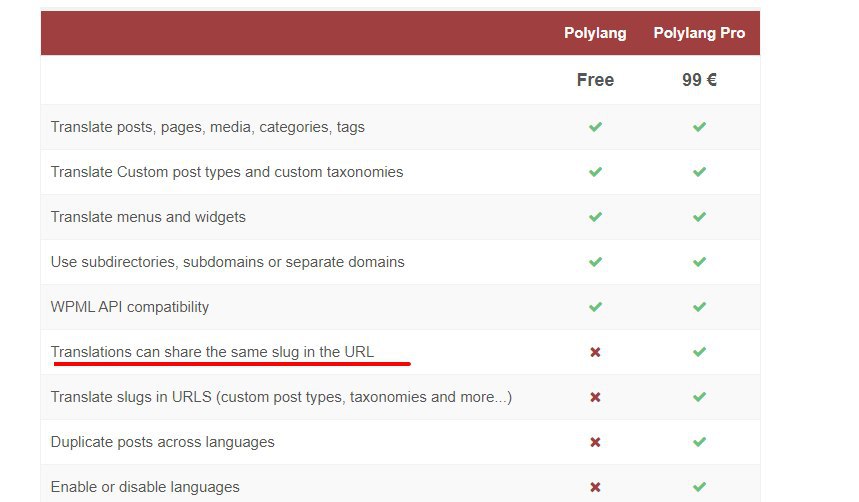Click Polylang Pro checkmark for WPML API compatibility

[699, 307]
